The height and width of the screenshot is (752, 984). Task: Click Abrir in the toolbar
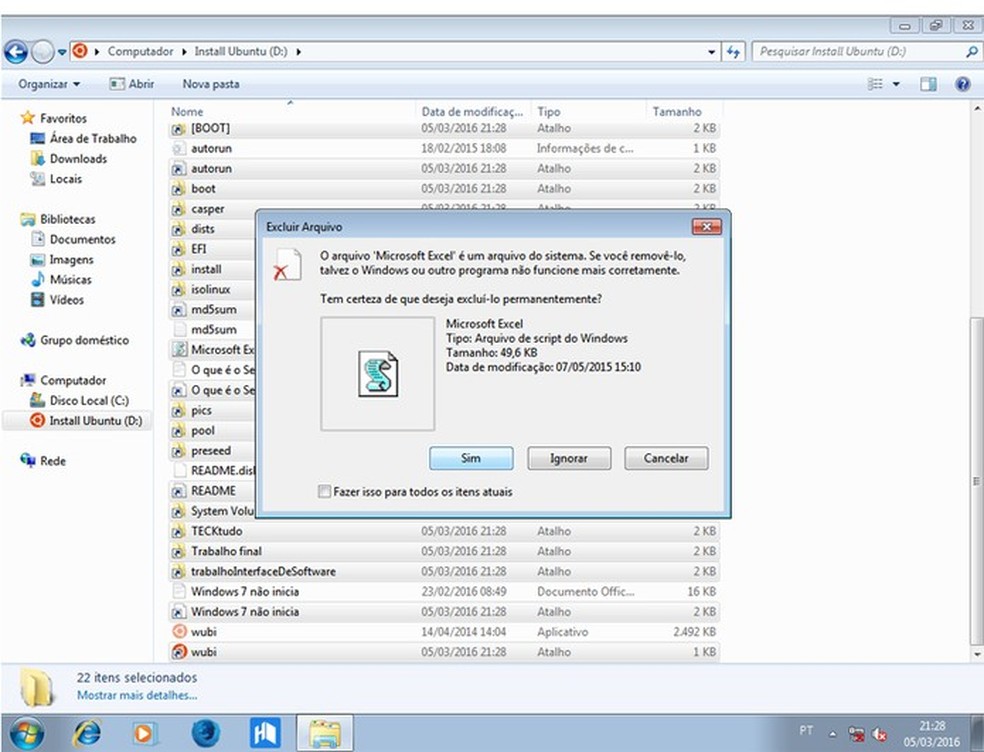coord(132,84)
